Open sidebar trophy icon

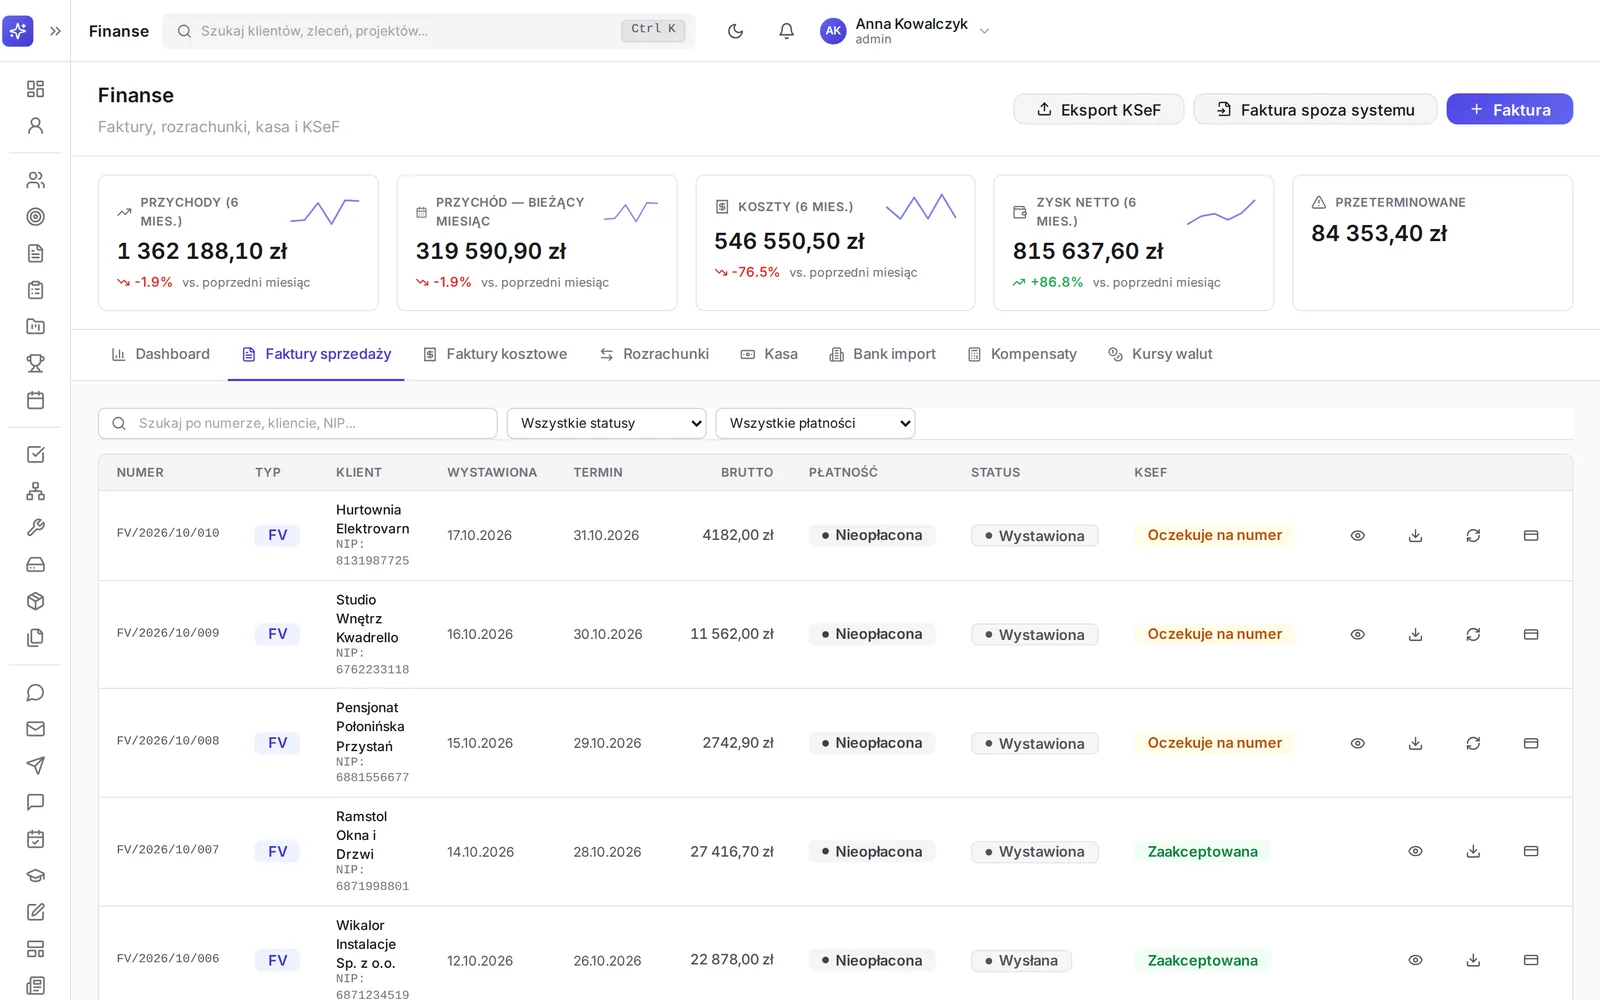35,363
